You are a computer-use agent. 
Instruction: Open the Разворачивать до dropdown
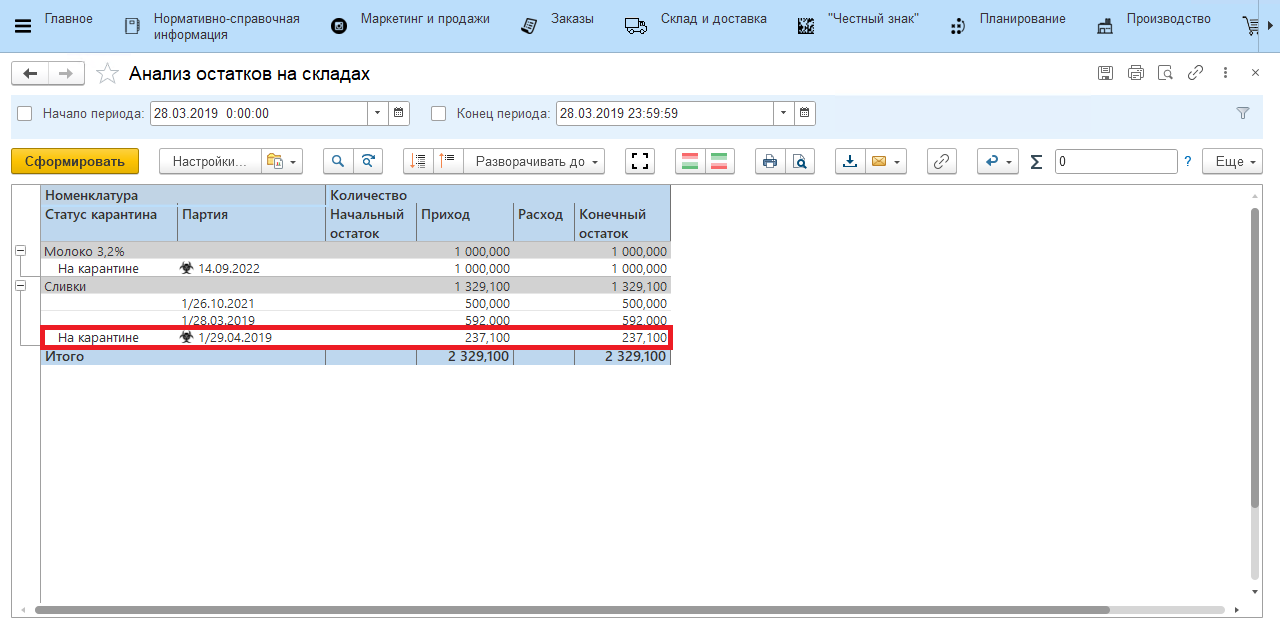coord(539,161)
